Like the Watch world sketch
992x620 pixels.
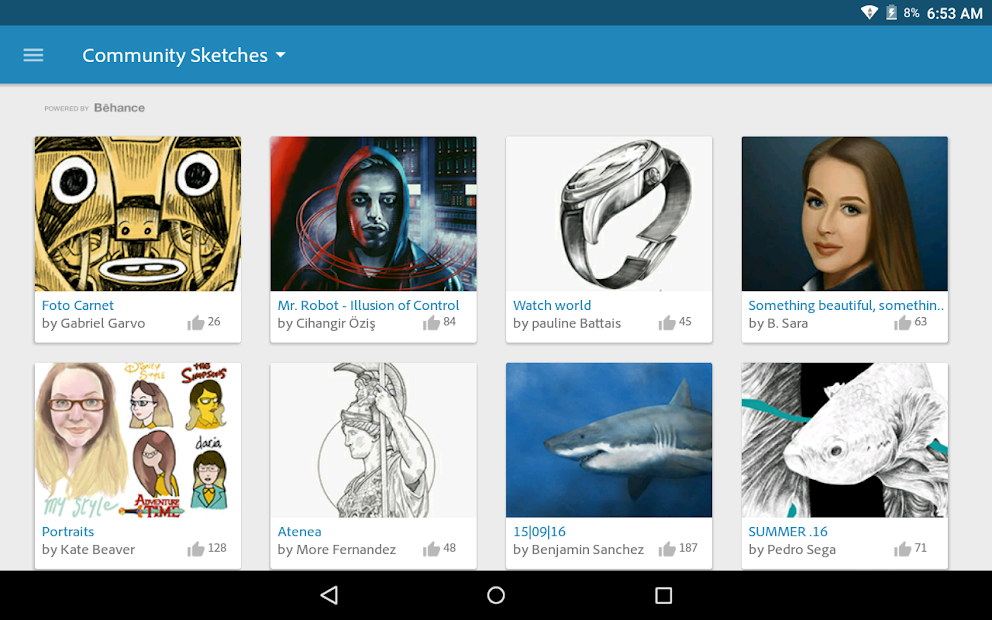(x=667, y=322)
